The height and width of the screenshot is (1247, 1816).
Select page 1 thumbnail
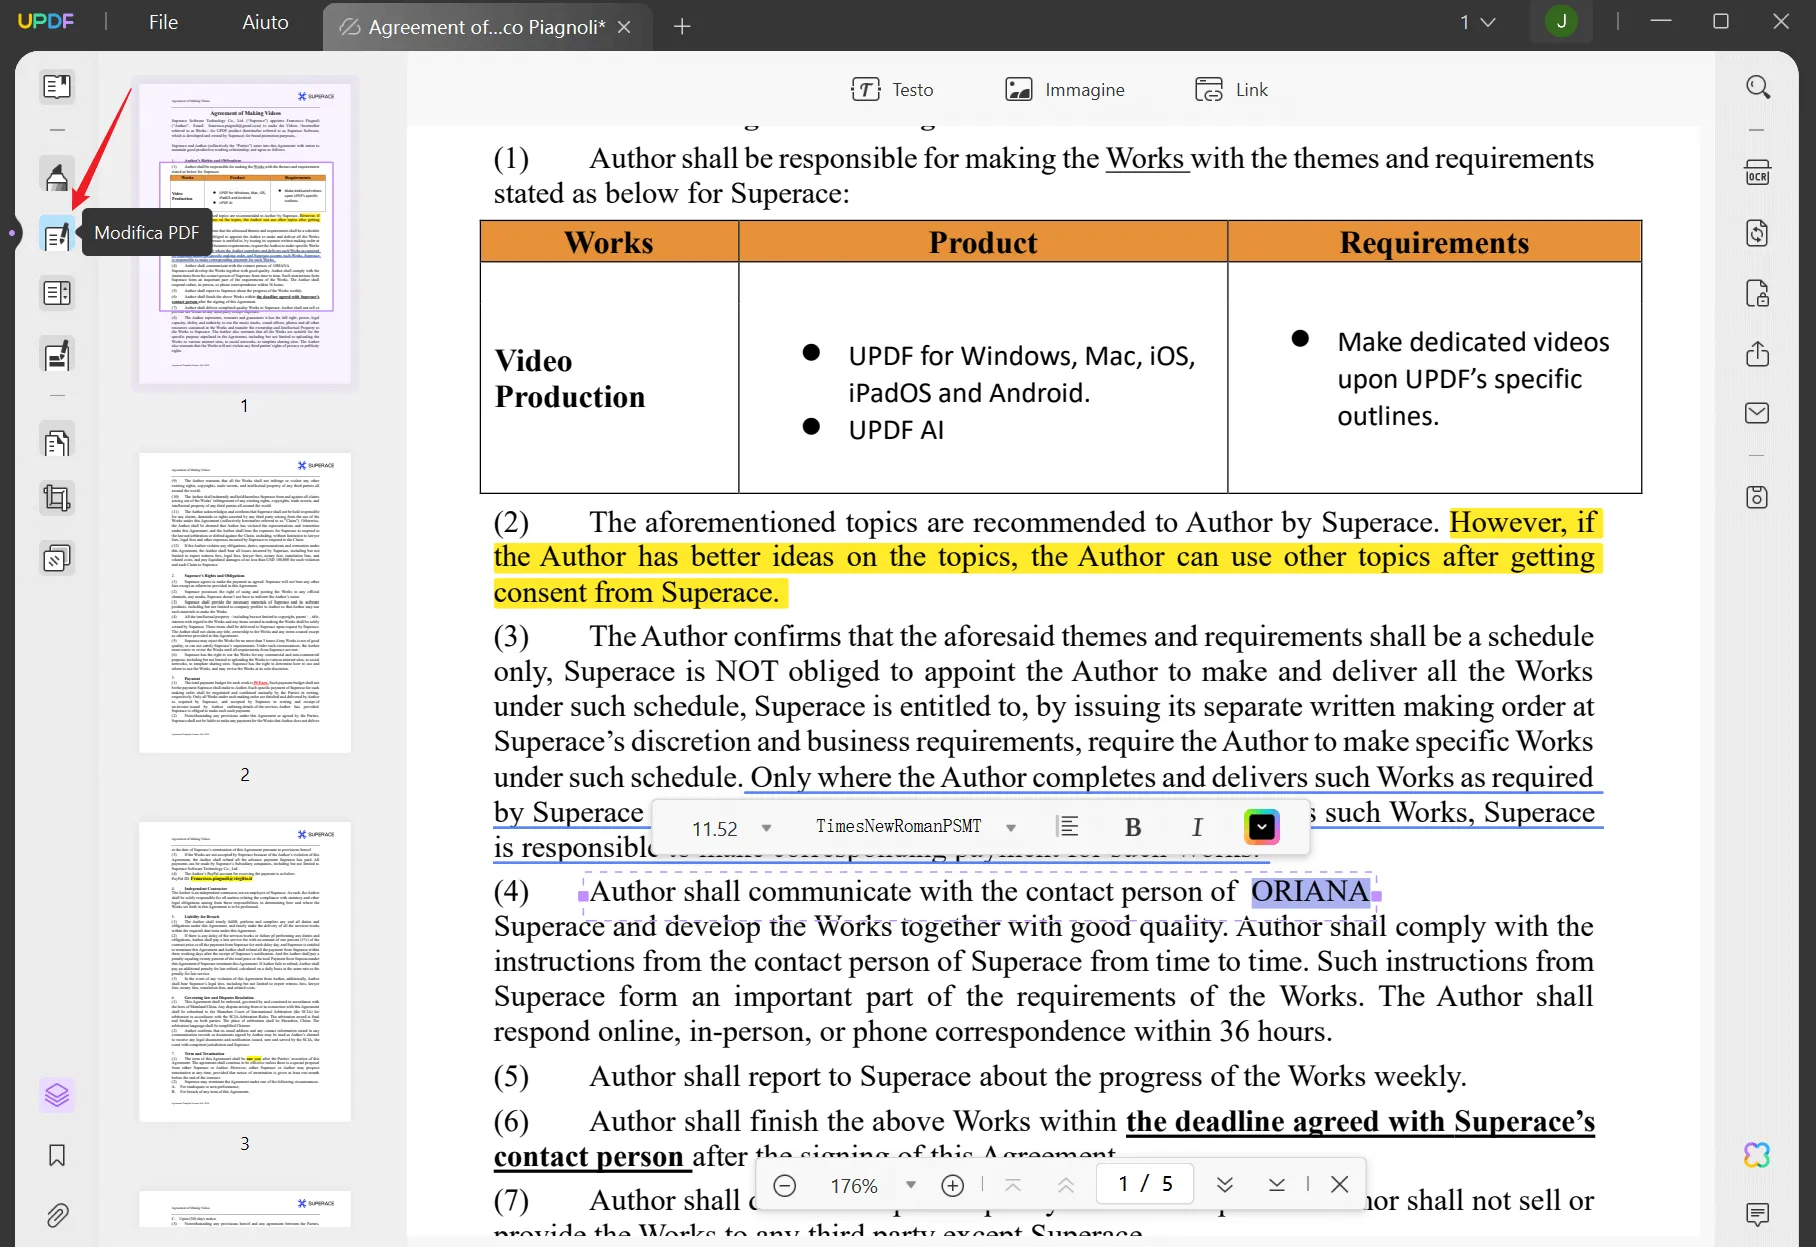pyautogui.click(x=245, y=234)
